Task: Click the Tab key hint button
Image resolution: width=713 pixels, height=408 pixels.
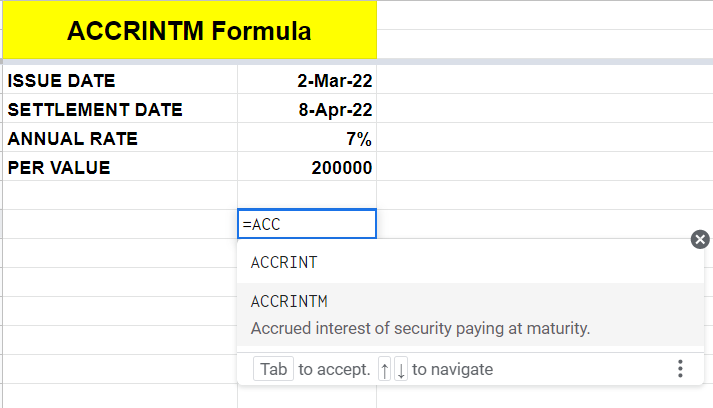Action: (273, 369)
